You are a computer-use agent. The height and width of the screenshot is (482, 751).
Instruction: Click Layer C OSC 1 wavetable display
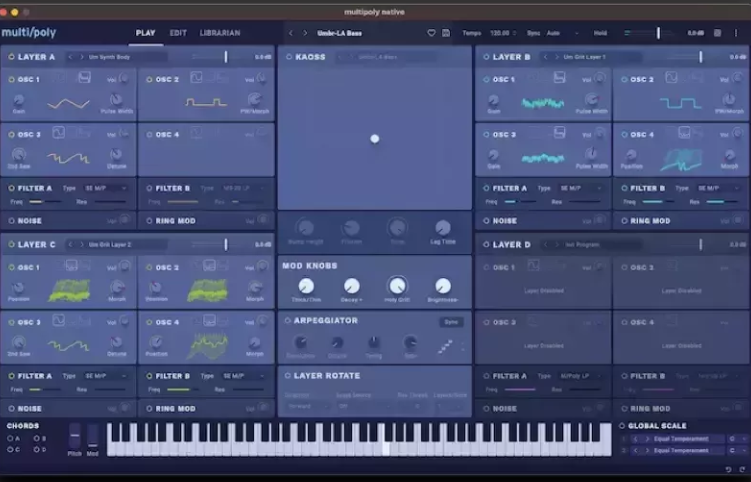click(x=69, y=290)
